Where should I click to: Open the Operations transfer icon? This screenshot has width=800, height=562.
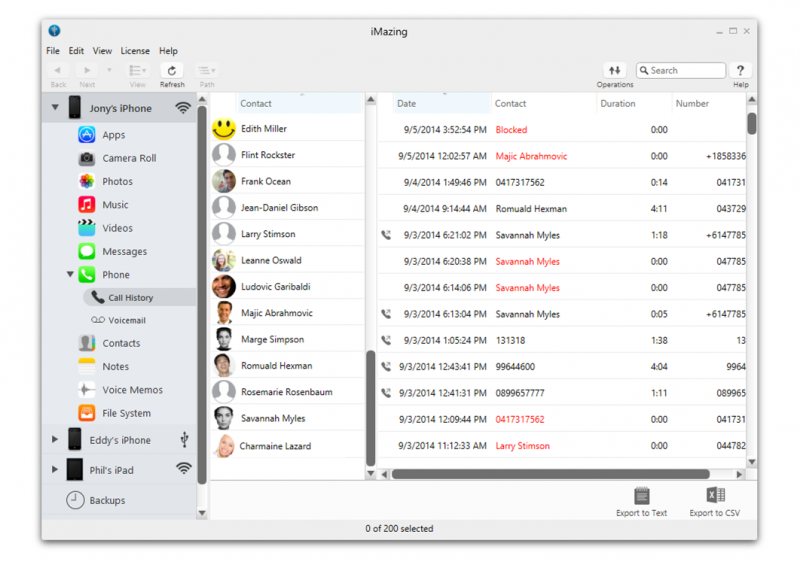tap(615, 71)
